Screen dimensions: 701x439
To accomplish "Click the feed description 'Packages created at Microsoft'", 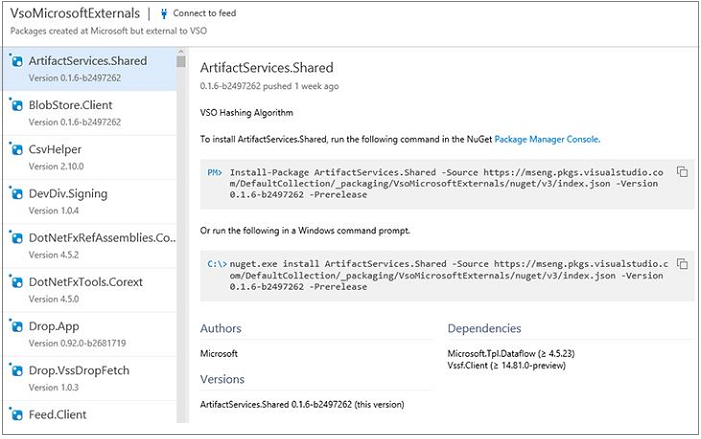I will click(x=109, y=31).
